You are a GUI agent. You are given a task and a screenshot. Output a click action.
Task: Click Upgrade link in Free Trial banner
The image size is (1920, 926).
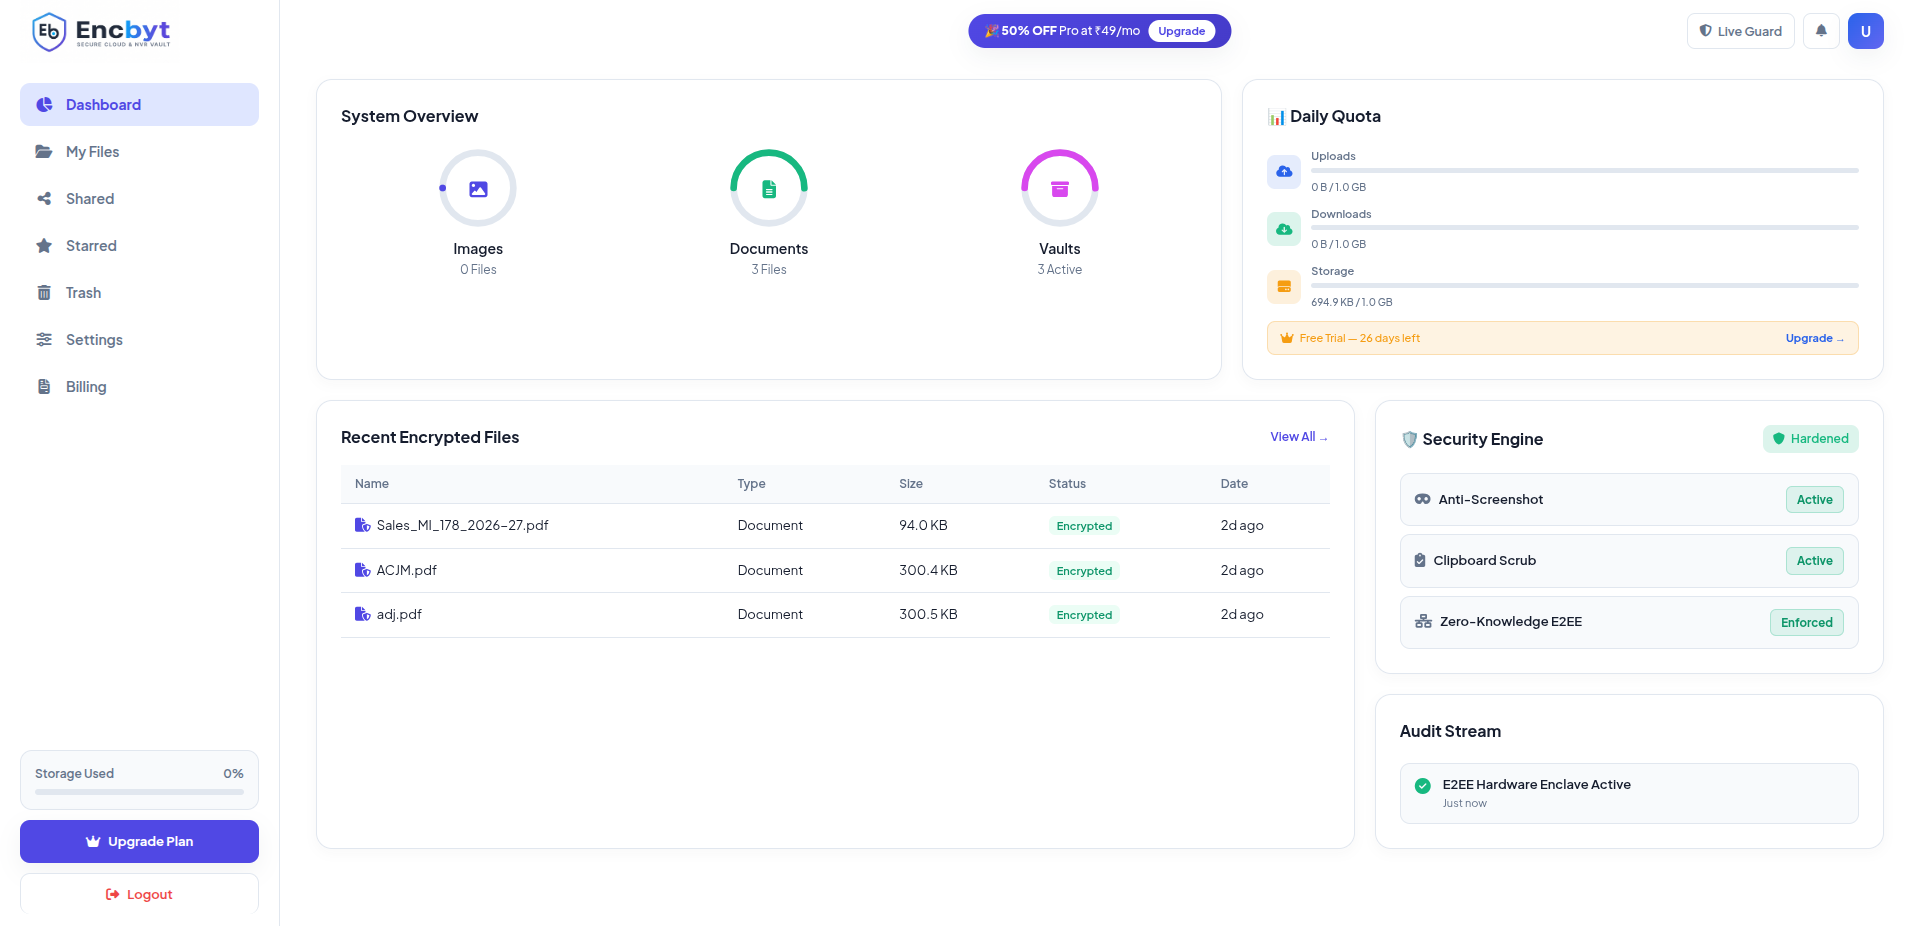coord(1814,338)
